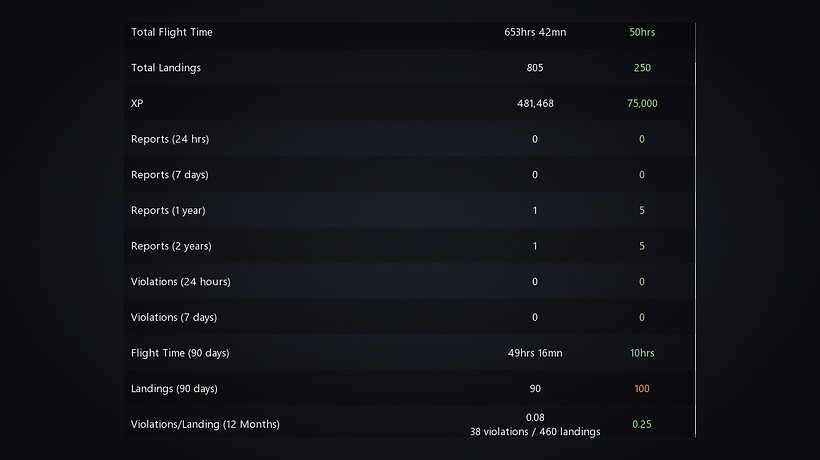This screenshot has width=820, height=460.
Task: Click the 805 total landings value
Action: (535, 68)
